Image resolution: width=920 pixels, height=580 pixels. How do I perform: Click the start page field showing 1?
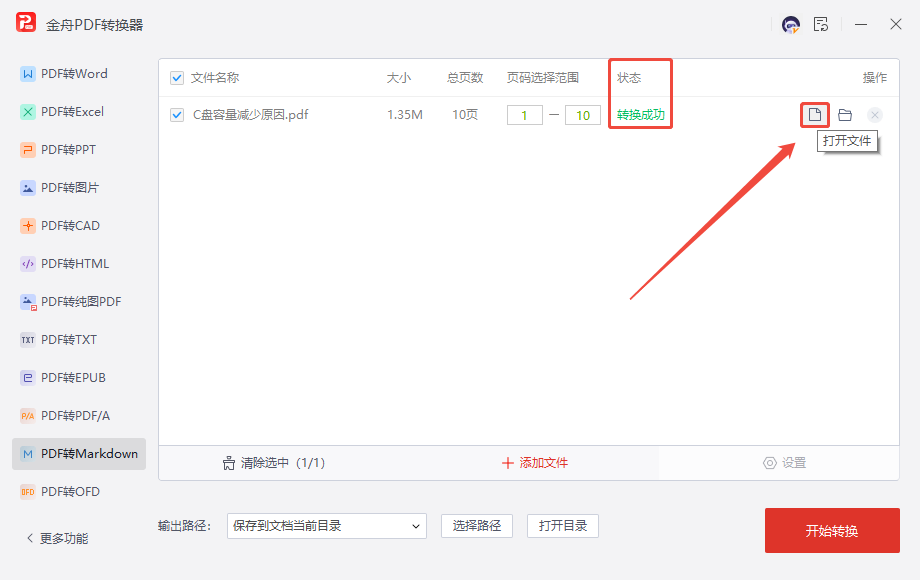click(525, 115)
